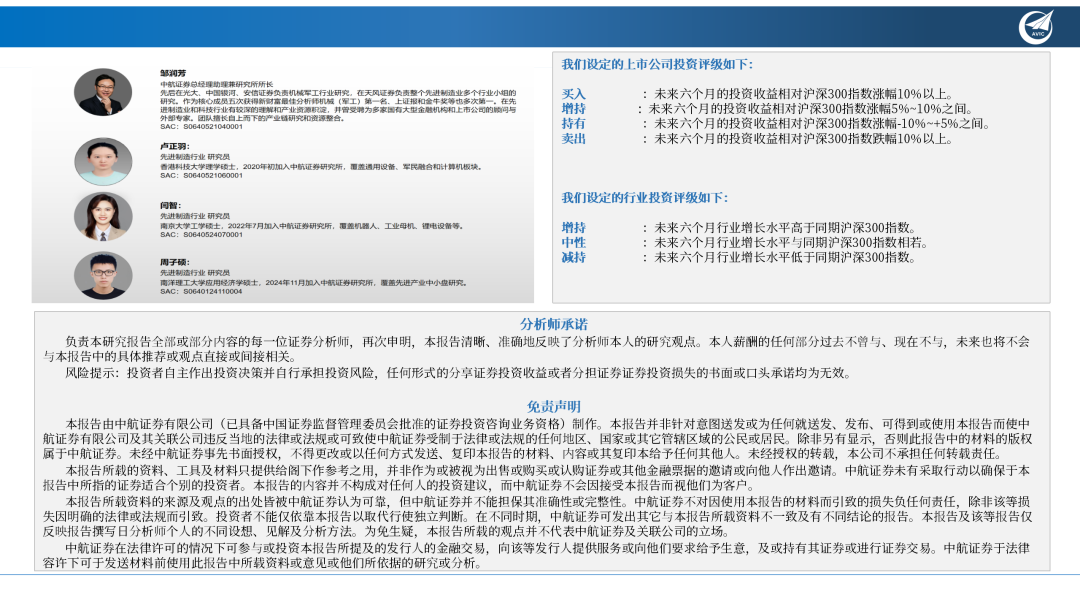Click the 减持 definition mentioning 低于同期沪深300指数
The width and height of the screenshot is (1080, 608).
(x=785, y=258)
